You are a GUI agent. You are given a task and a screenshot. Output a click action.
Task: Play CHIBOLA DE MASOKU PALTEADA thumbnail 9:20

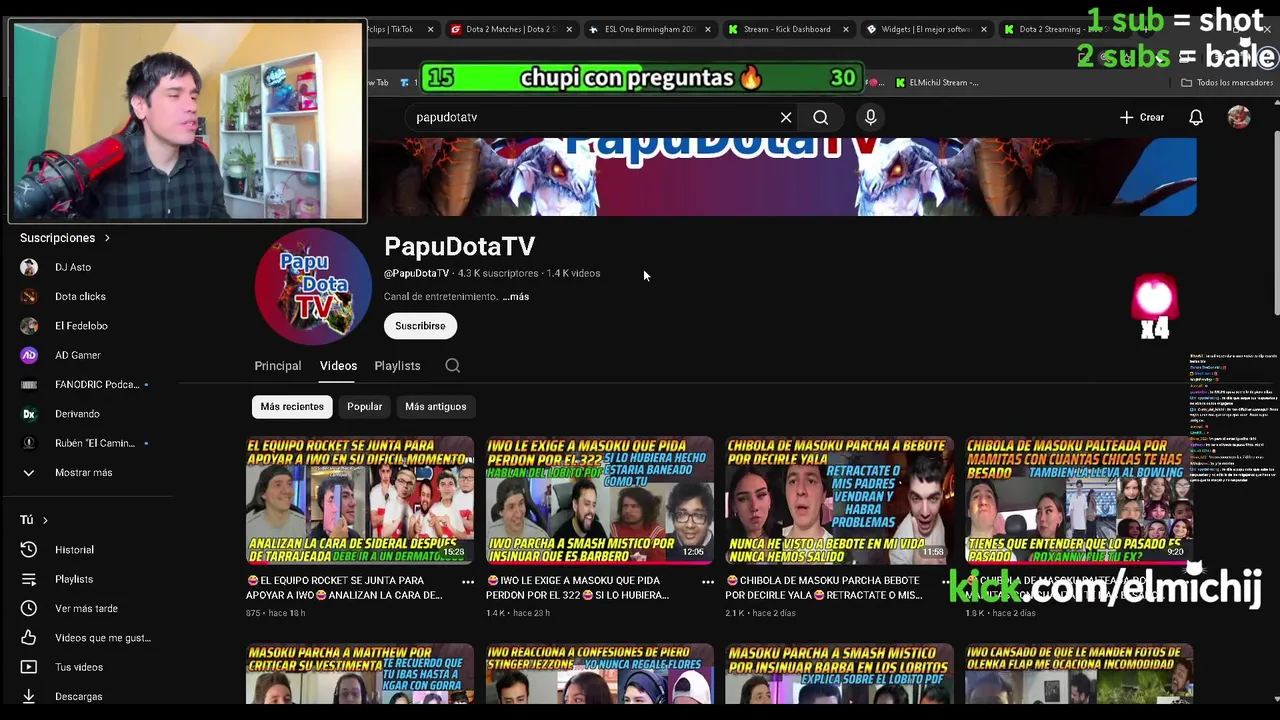(1079, 500)
